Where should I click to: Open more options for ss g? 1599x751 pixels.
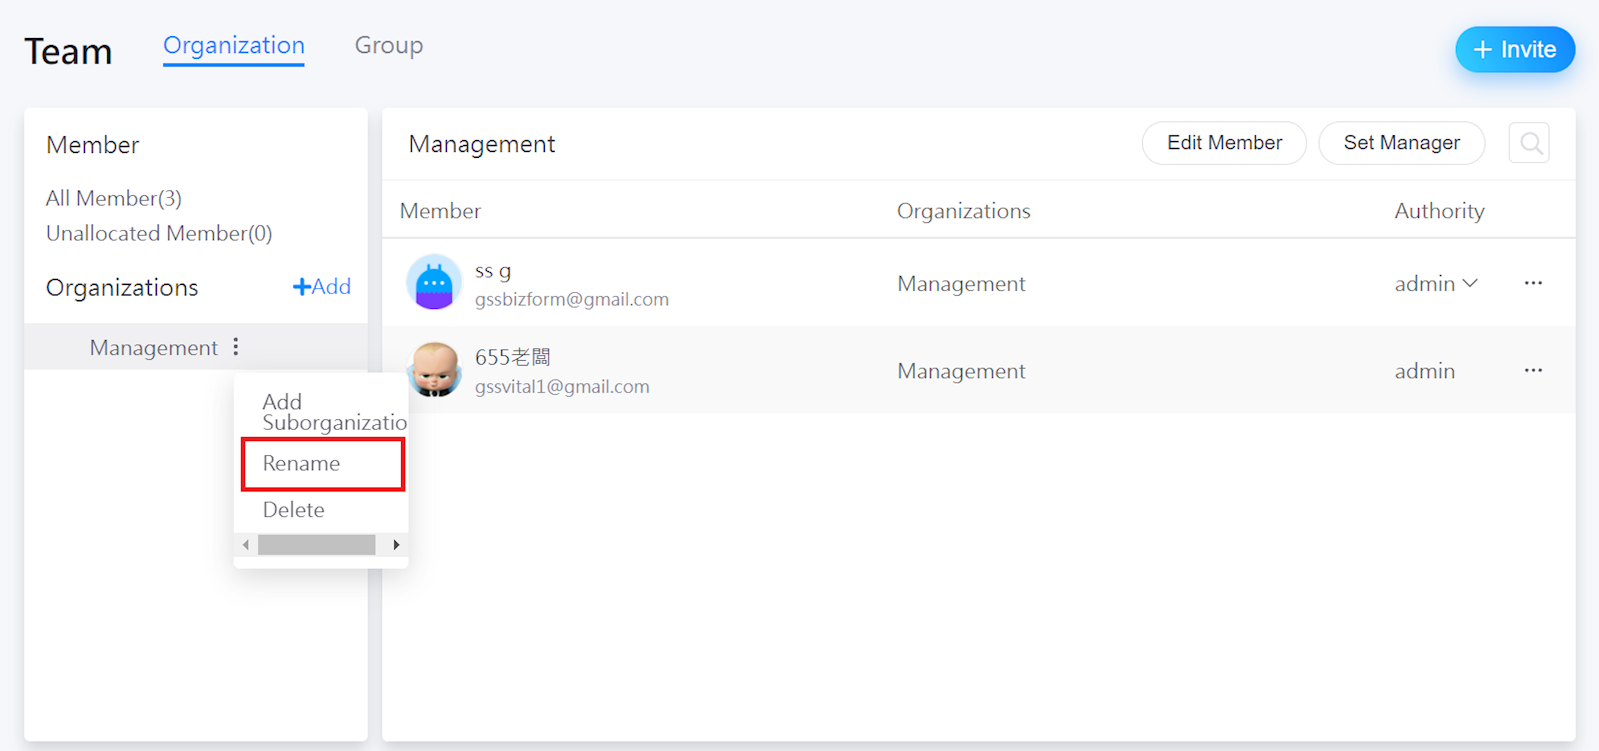click(1532, 283)
